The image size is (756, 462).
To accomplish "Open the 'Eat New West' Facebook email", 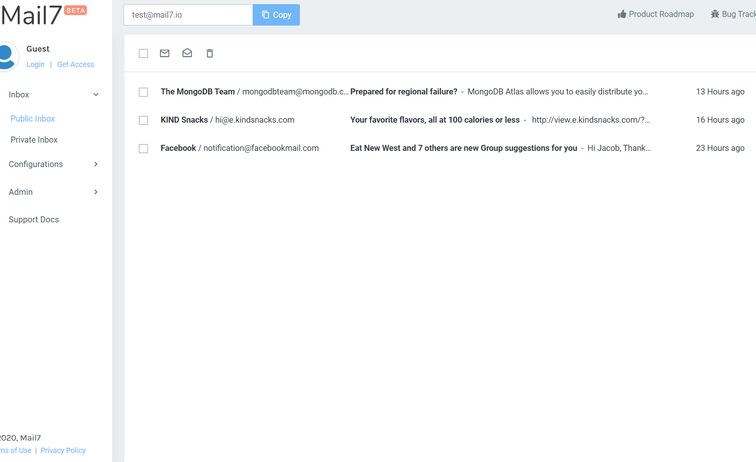I will [463, 148].
